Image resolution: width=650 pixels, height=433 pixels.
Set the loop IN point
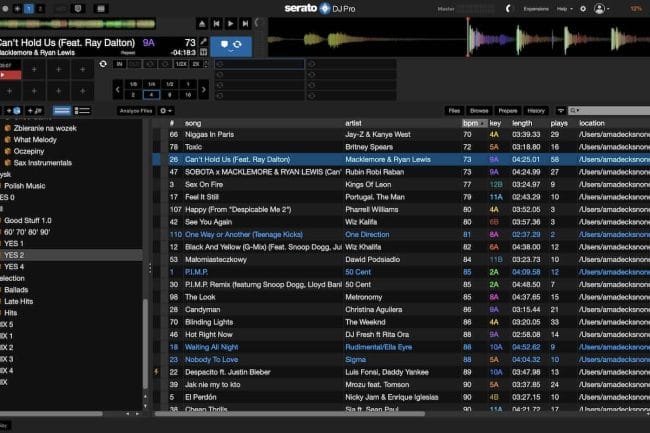119,64
